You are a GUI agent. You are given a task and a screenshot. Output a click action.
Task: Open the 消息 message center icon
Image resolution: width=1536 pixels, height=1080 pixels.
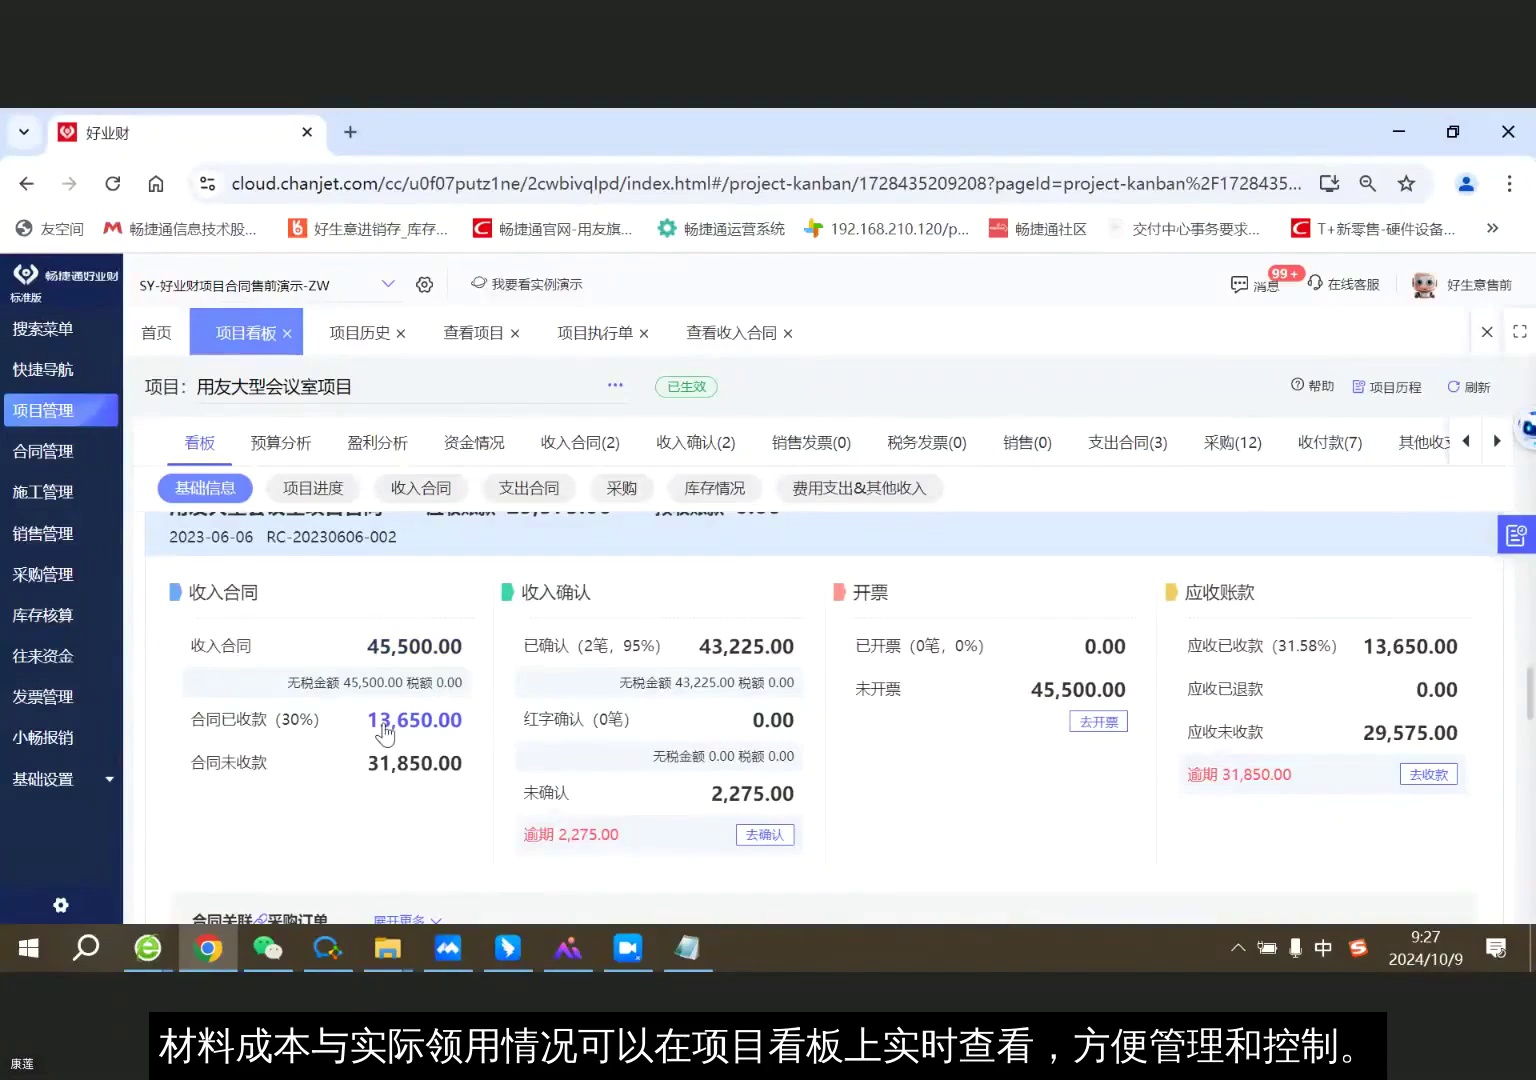[1240, 284]
